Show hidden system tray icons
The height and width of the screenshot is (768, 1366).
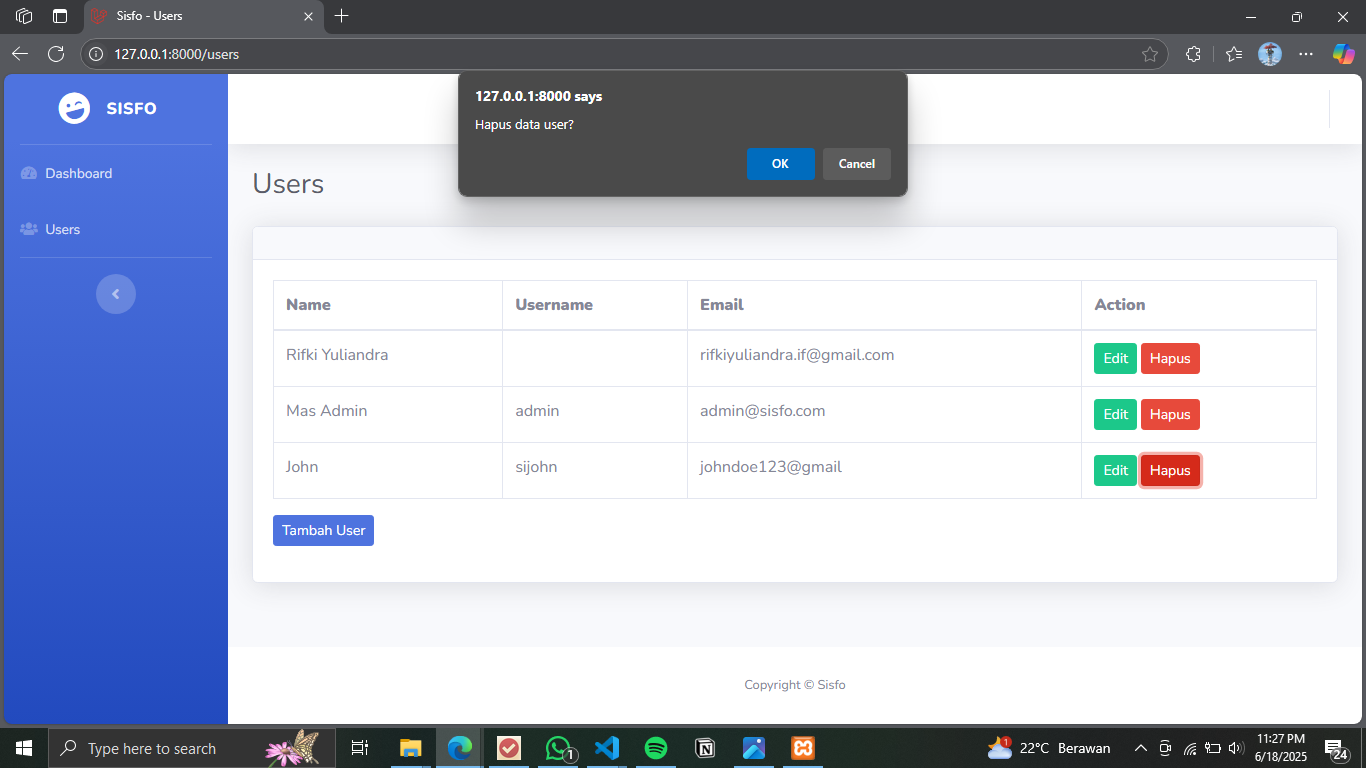click(1140, 748)
